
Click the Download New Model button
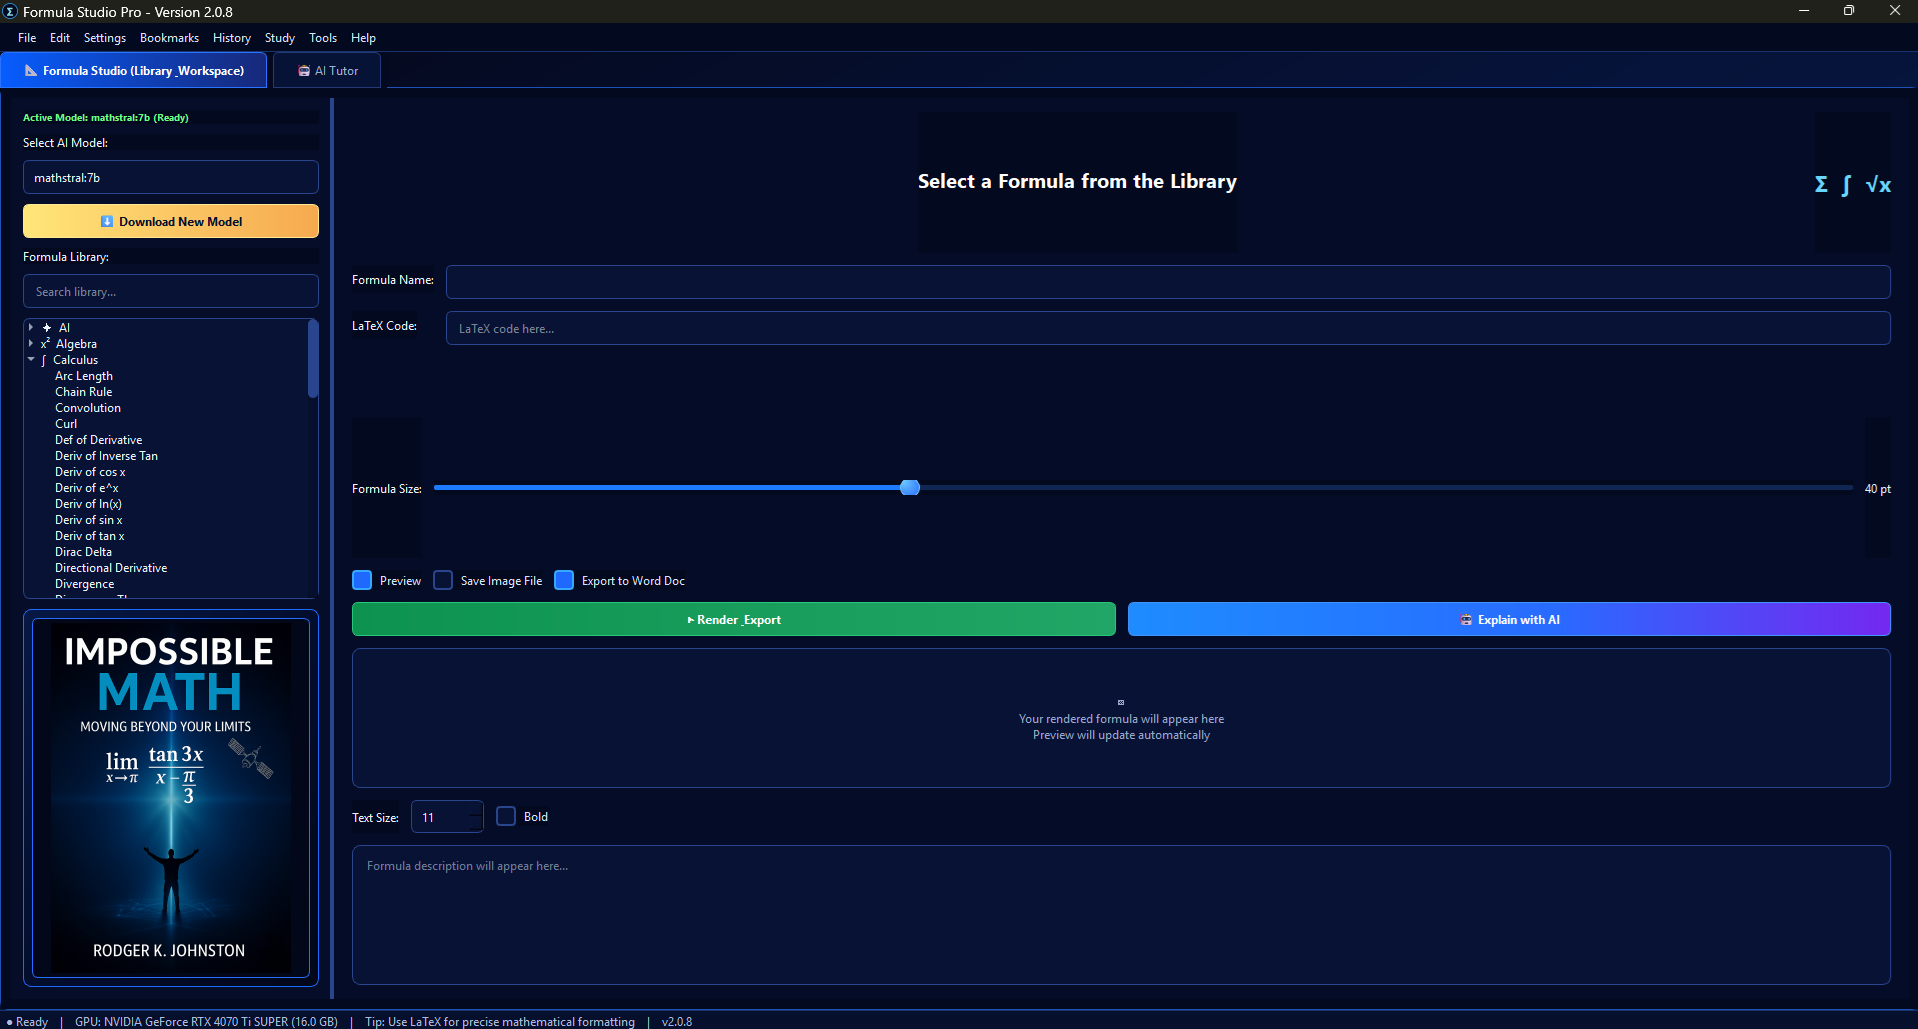click(171, 221)
